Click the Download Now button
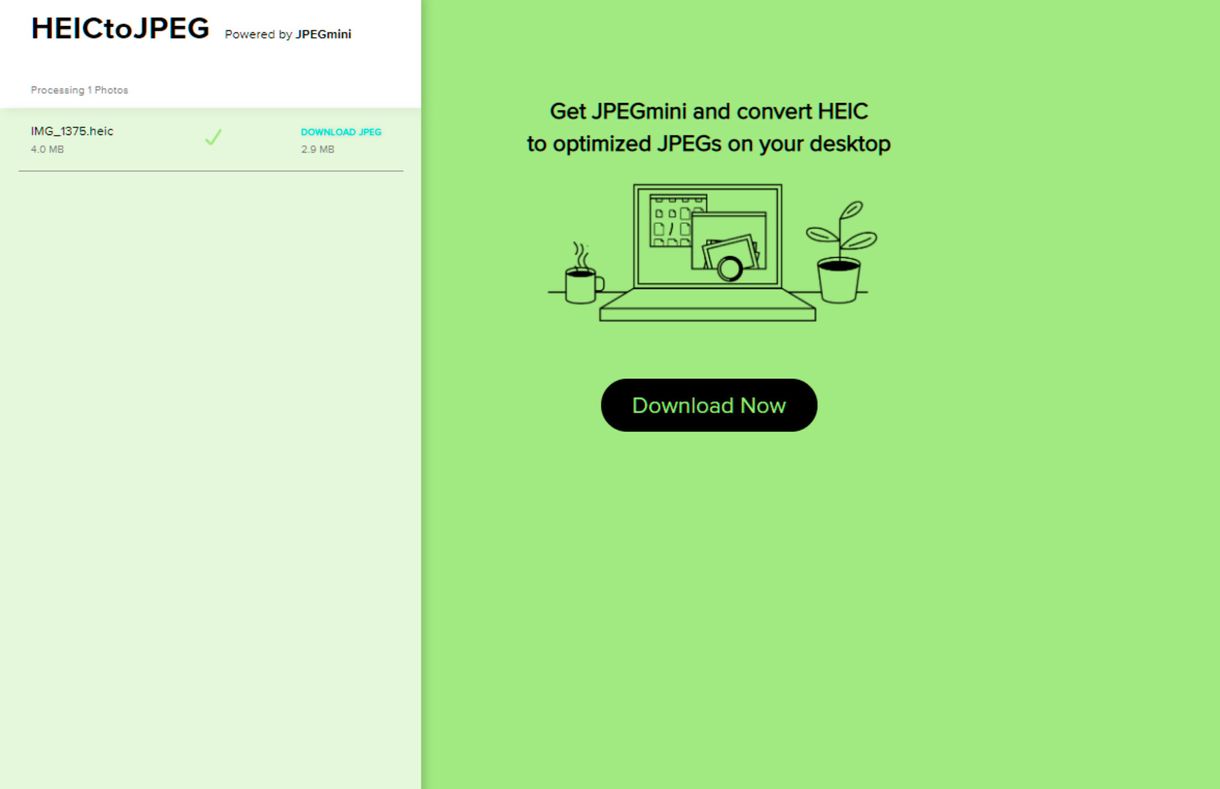 pos(708,405)
